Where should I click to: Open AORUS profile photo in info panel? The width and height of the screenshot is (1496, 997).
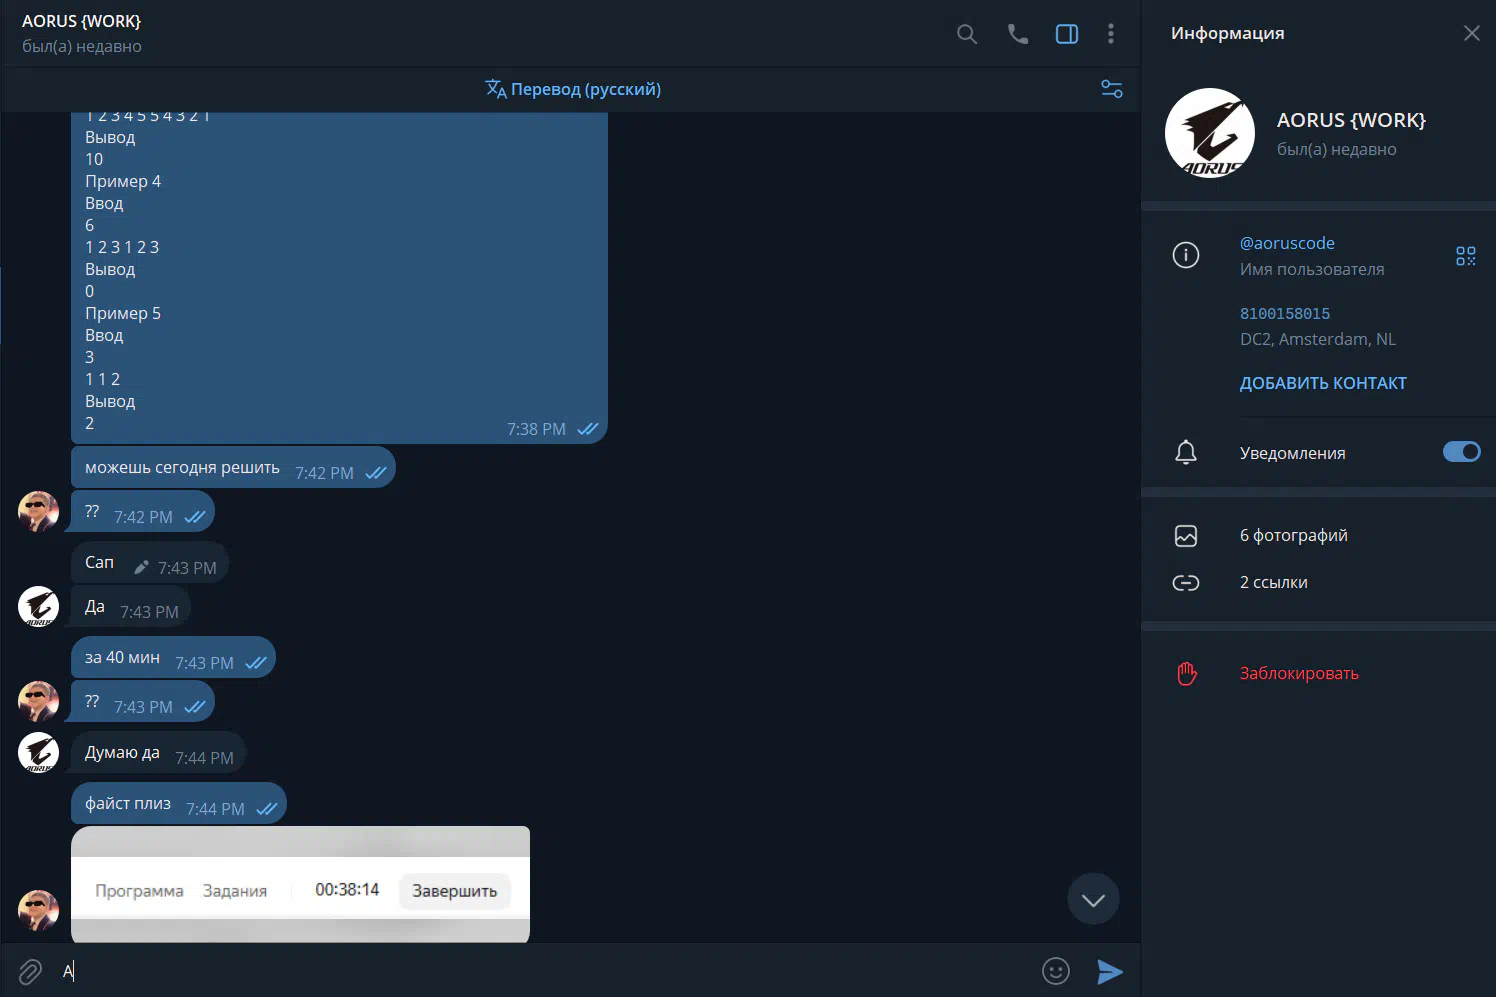point(1210,133)
